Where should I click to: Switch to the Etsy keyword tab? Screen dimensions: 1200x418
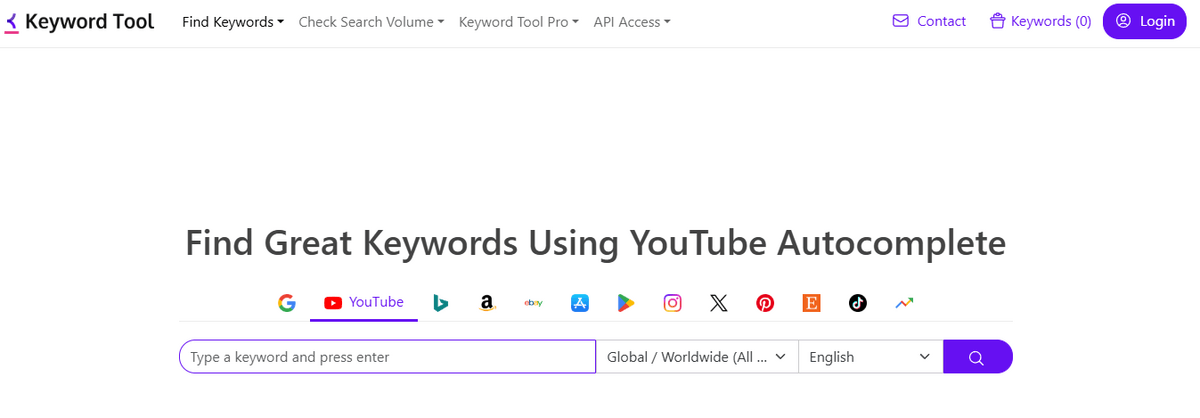tap(811, 302)
